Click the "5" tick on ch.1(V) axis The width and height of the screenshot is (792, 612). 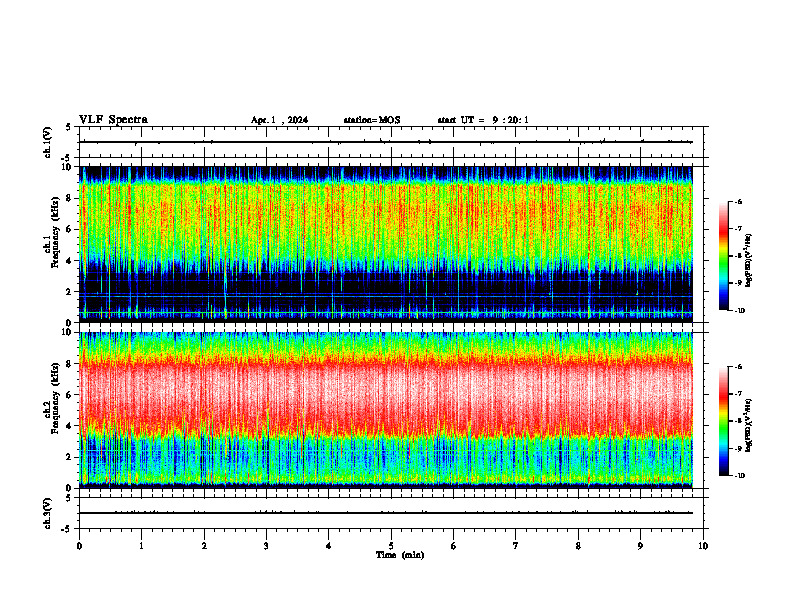click(68, 128)
